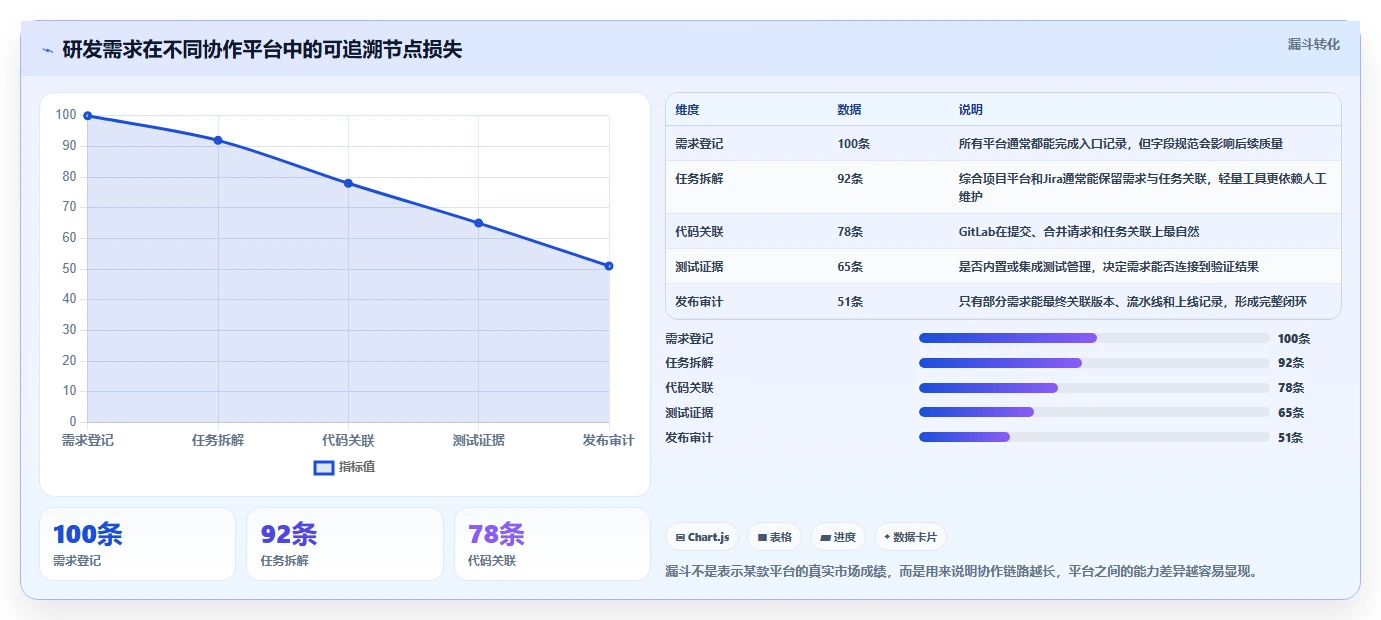1381x620 pixels.
Task: Click the 代码关联 label on chart x-axis
Action: [x=348, y=441]
